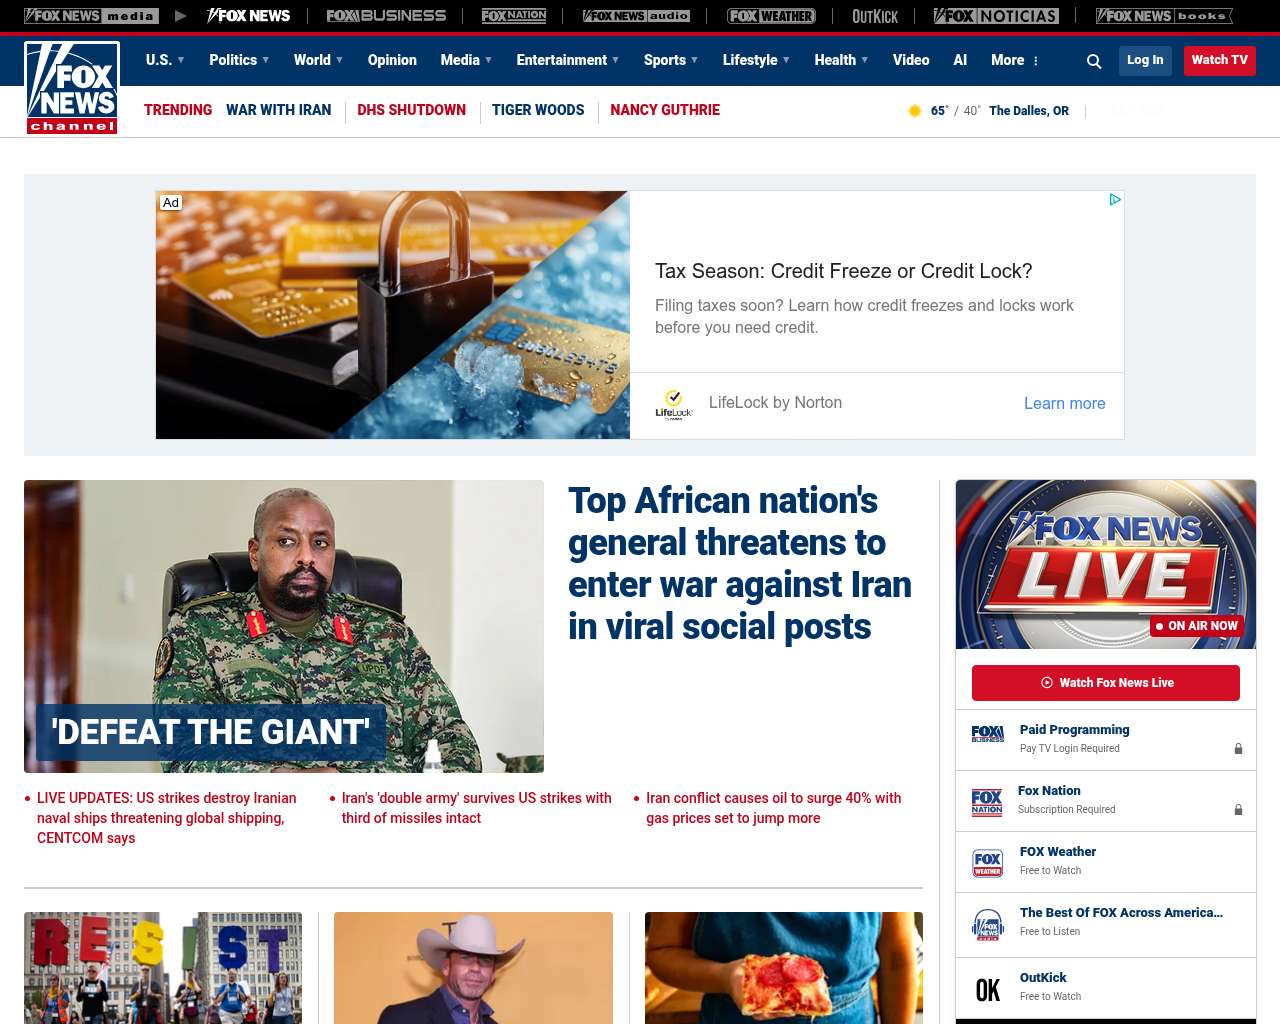Click the Fox News Audio logo
This screenshot has width=1280, height=1024.
click(636, 16)
